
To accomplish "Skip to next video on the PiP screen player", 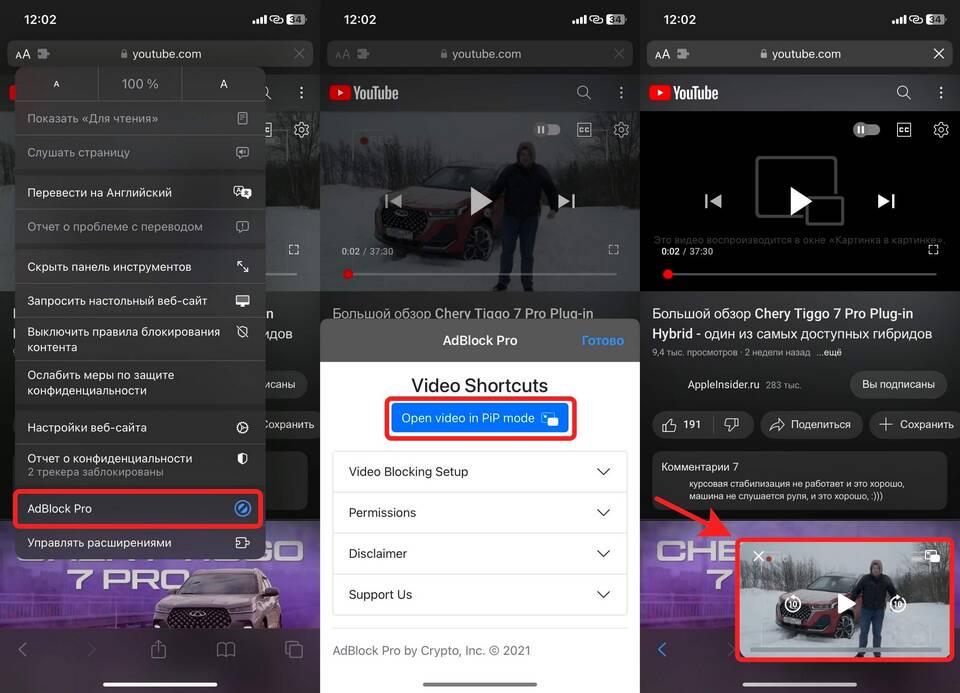I will (887, 201).
